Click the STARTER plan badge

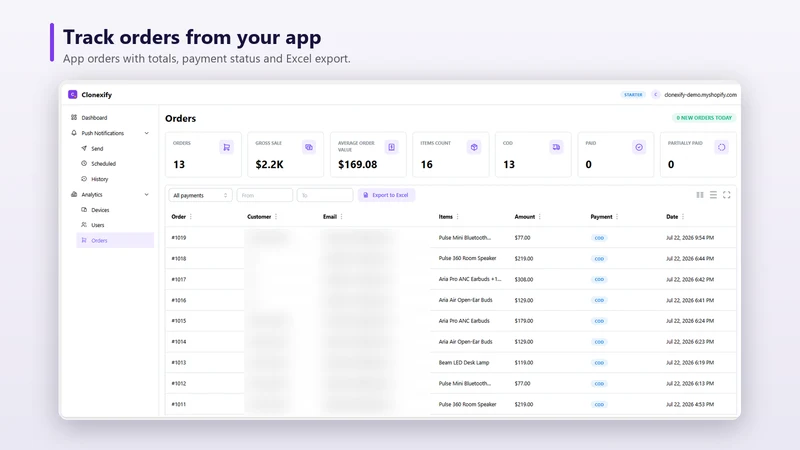pyautogui.click(x=633, y=95)
